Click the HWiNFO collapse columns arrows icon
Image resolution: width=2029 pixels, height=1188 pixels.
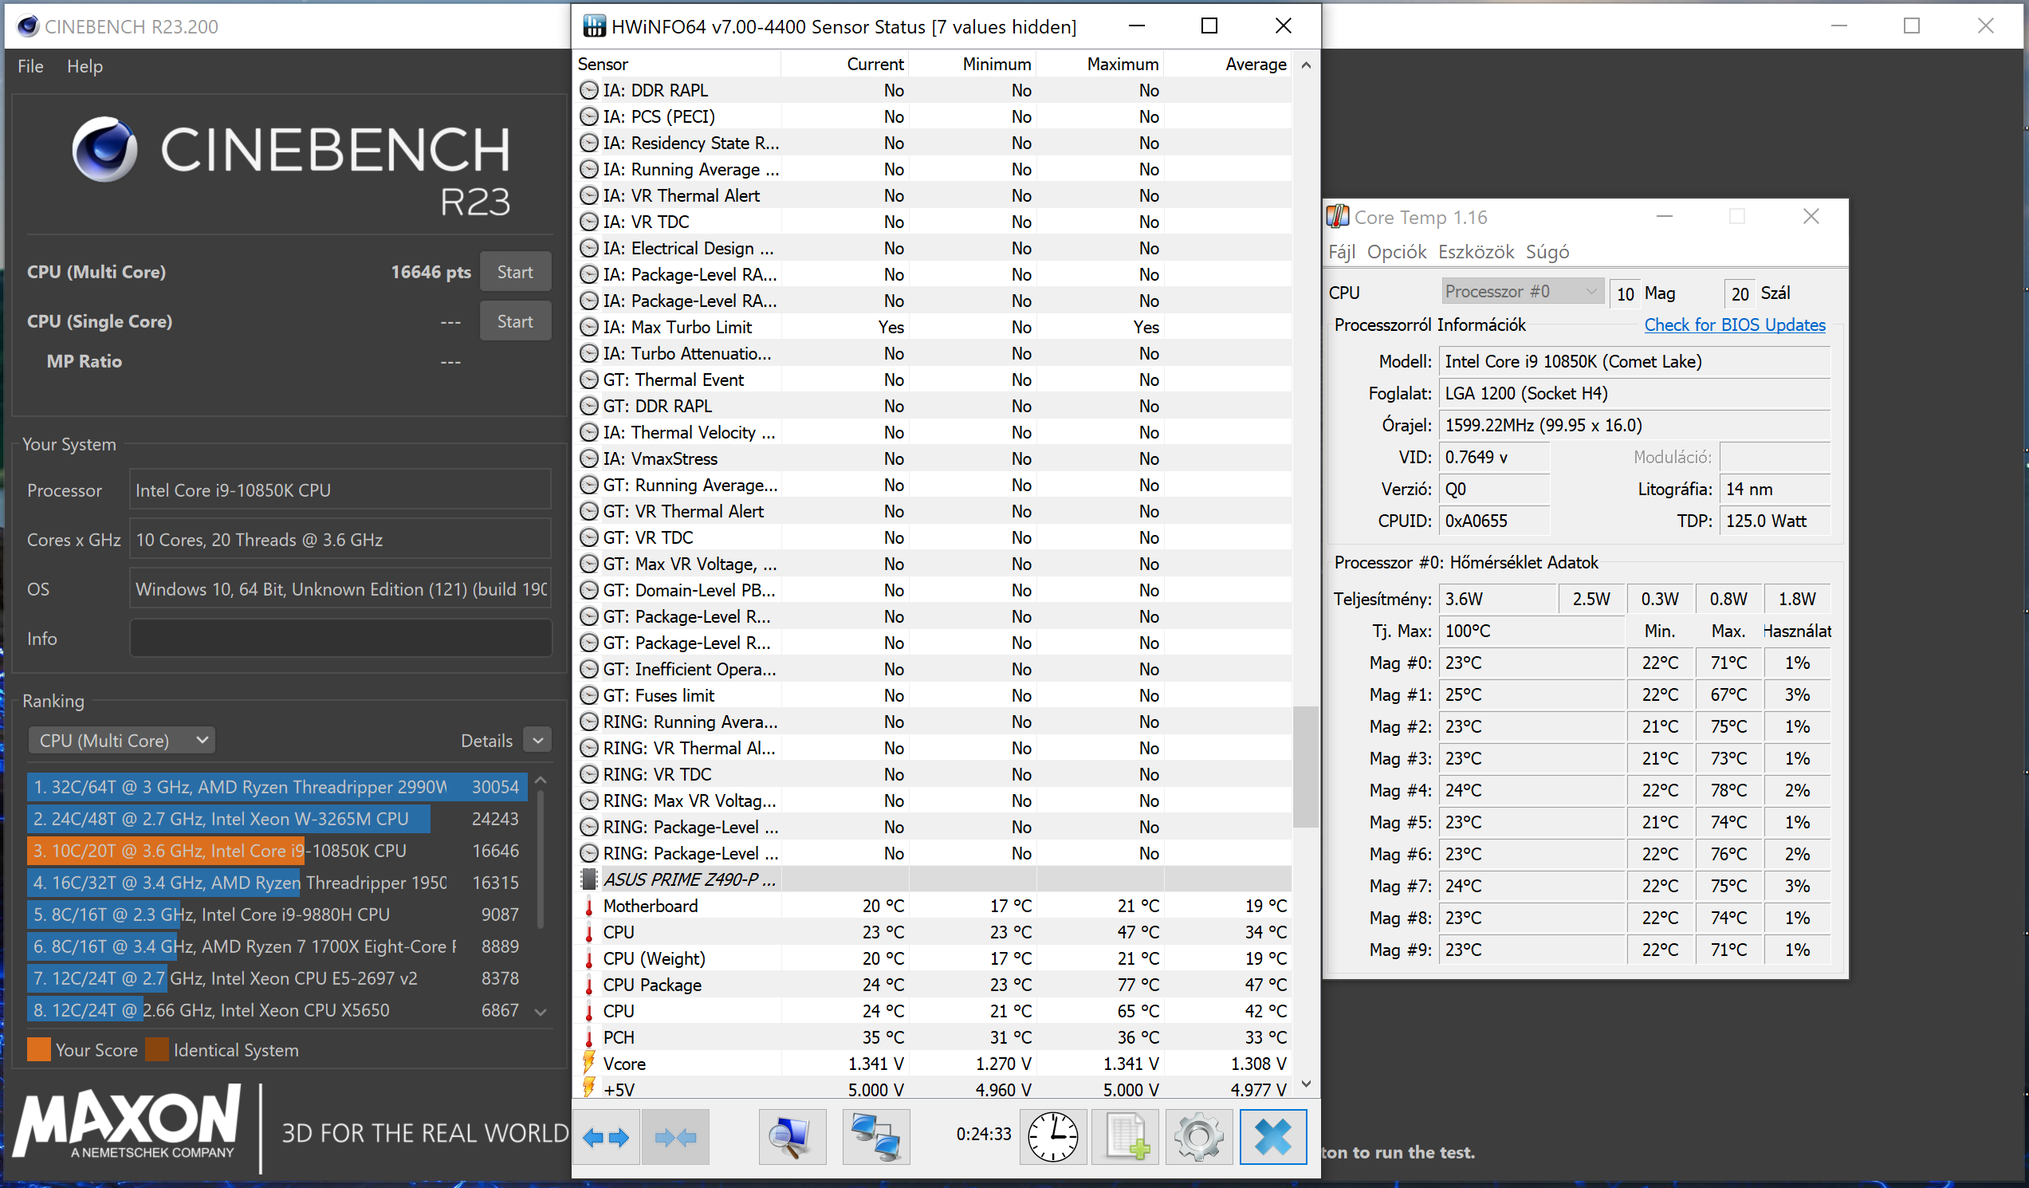pos(676,1137)
